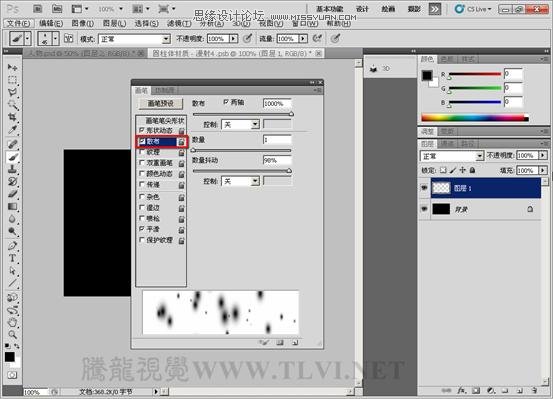Select the Move tool

(12, 67)
